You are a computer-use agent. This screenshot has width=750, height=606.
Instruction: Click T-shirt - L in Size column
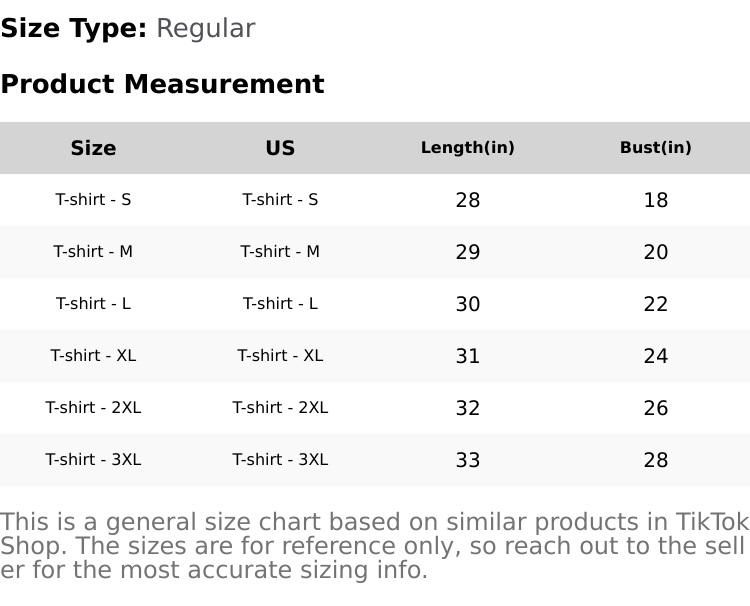pyautogui.click(x=93, y=304)
